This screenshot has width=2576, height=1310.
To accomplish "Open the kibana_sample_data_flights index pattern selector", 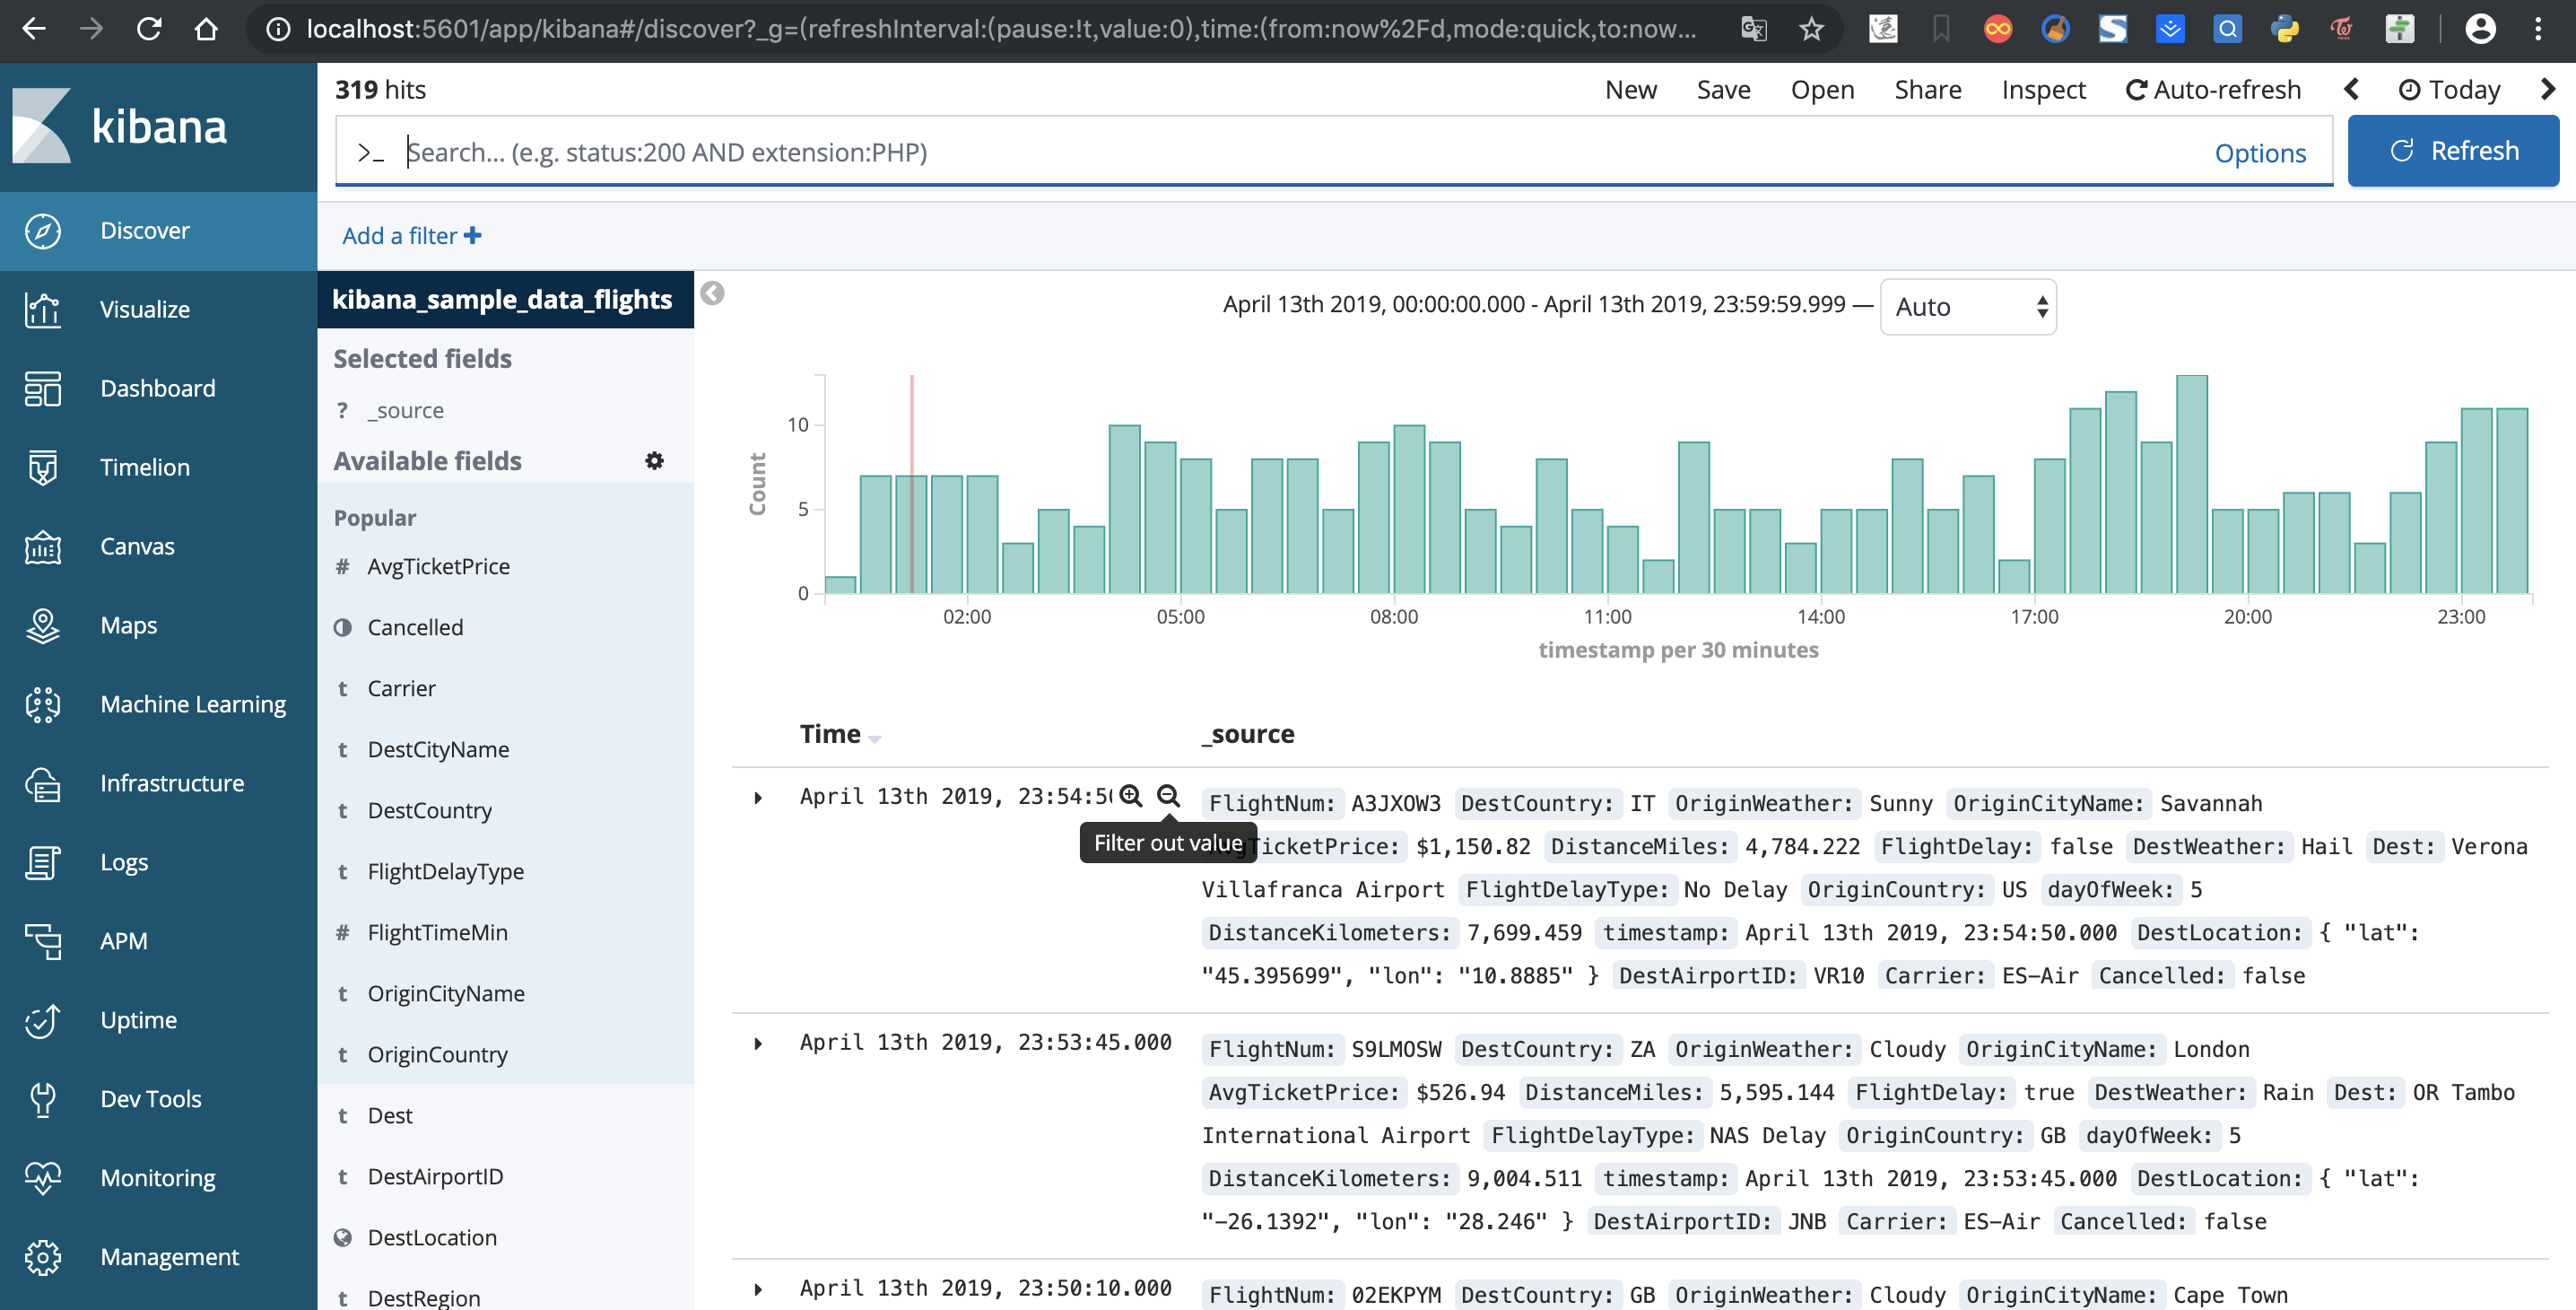I will pyautogui.click(x=505, y=299).
